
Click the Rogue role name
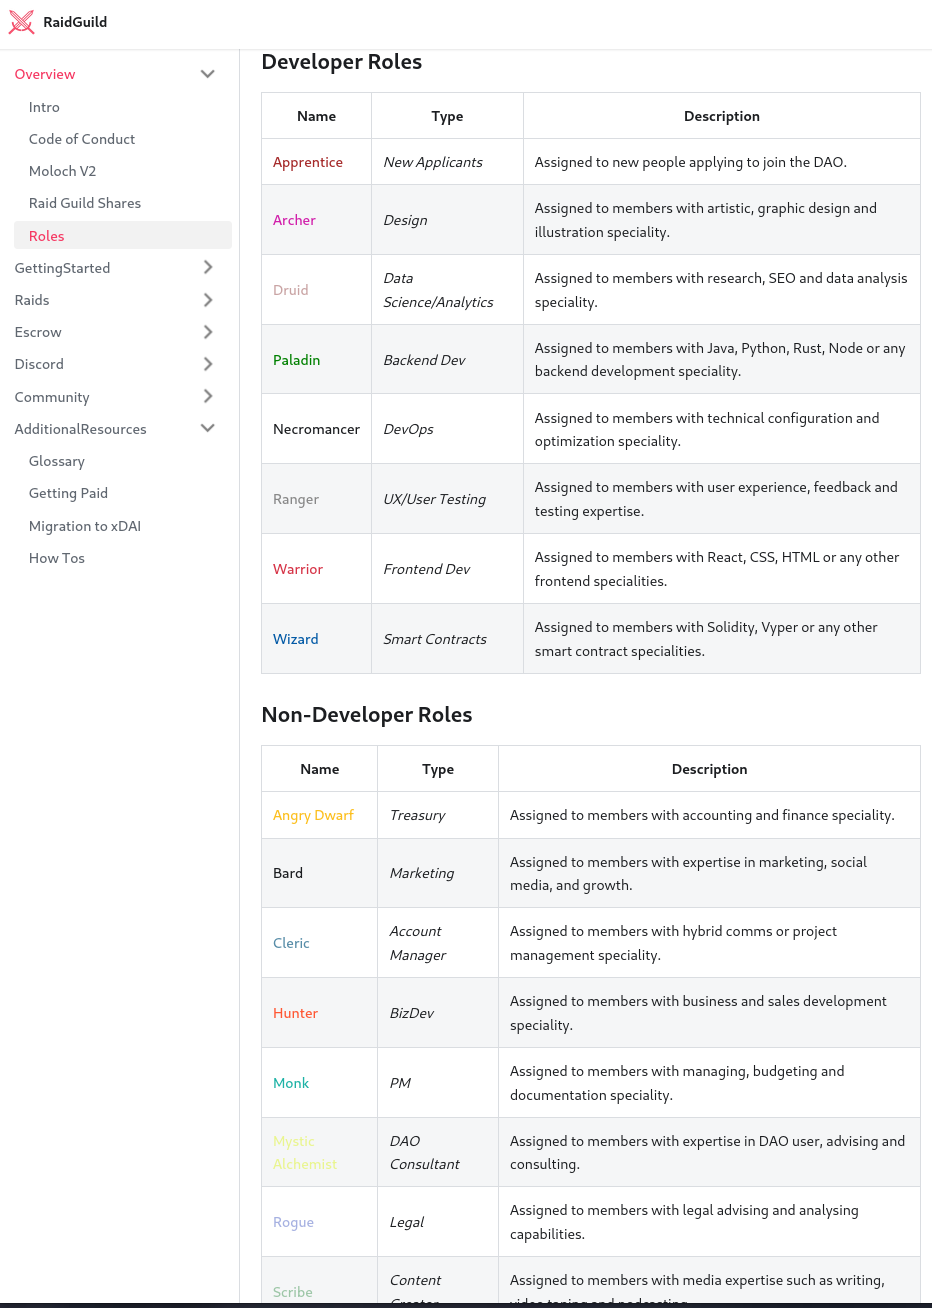pyautogui.click(x=293, y=1222)
